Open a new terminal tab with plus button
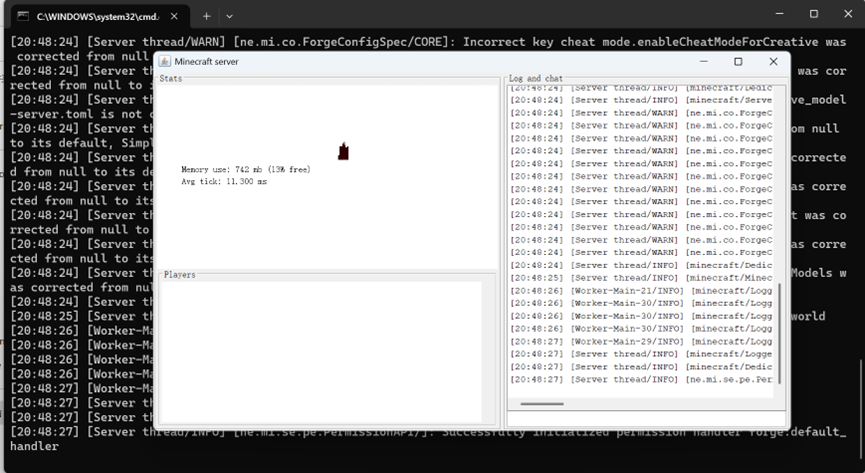 pyautogui.click(x=206, y=17)
